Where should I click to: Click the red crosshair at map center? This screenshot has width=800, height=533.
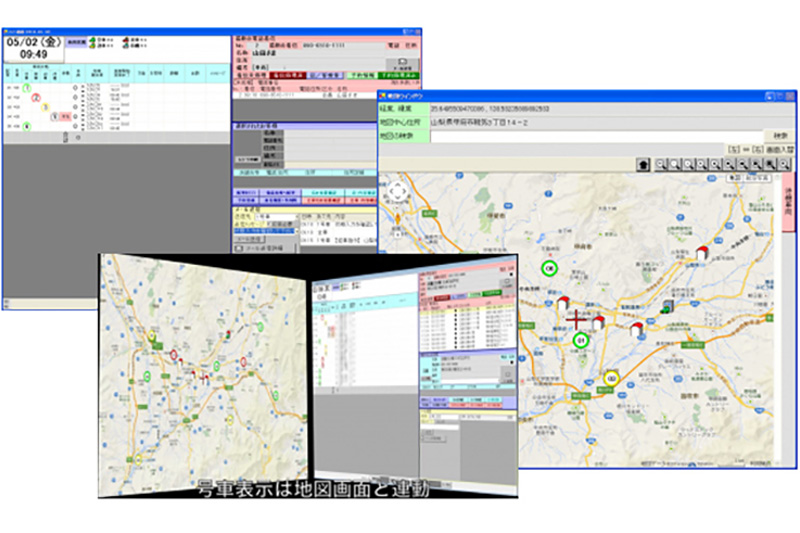click(575, 320)
